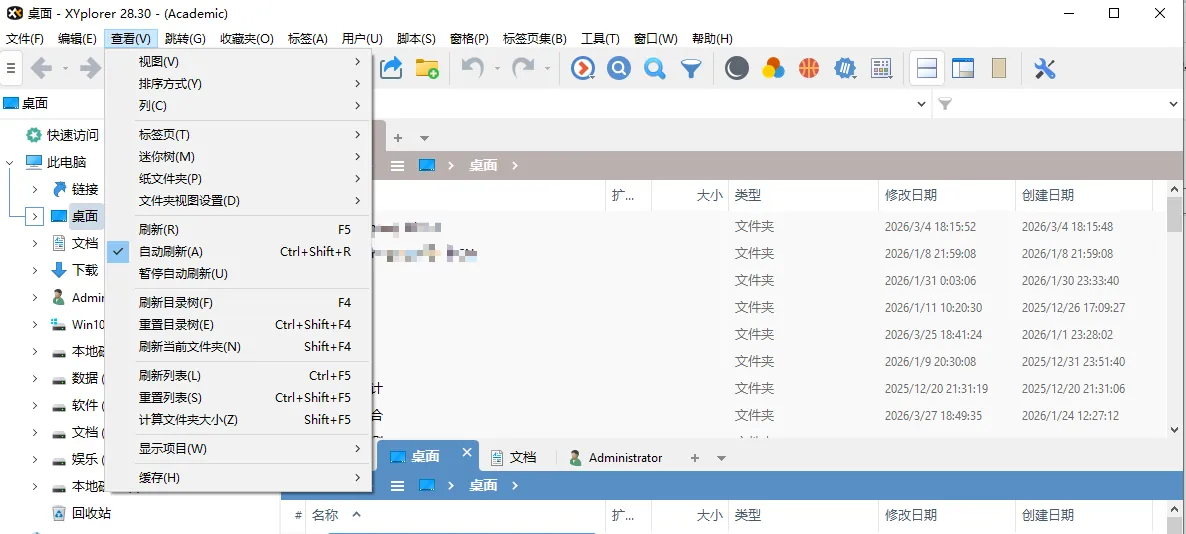Viewport: 1186px width, 534px height.
Task: Open the 文件(F) menu
Action: [x=25, y=39]
